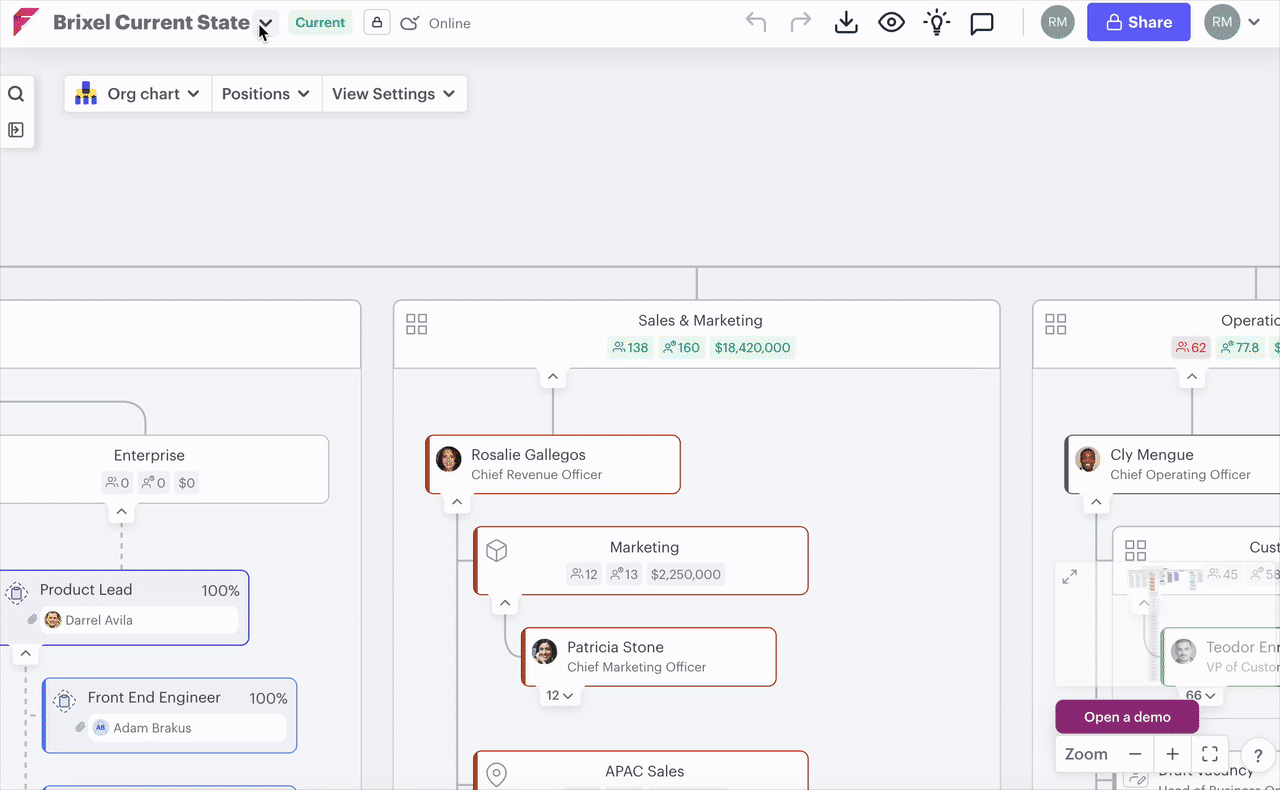Image resolution: width=1280 pixels, height=790 pixels.
Task: Click the zoom in plus button
Action: point(1172,754)
